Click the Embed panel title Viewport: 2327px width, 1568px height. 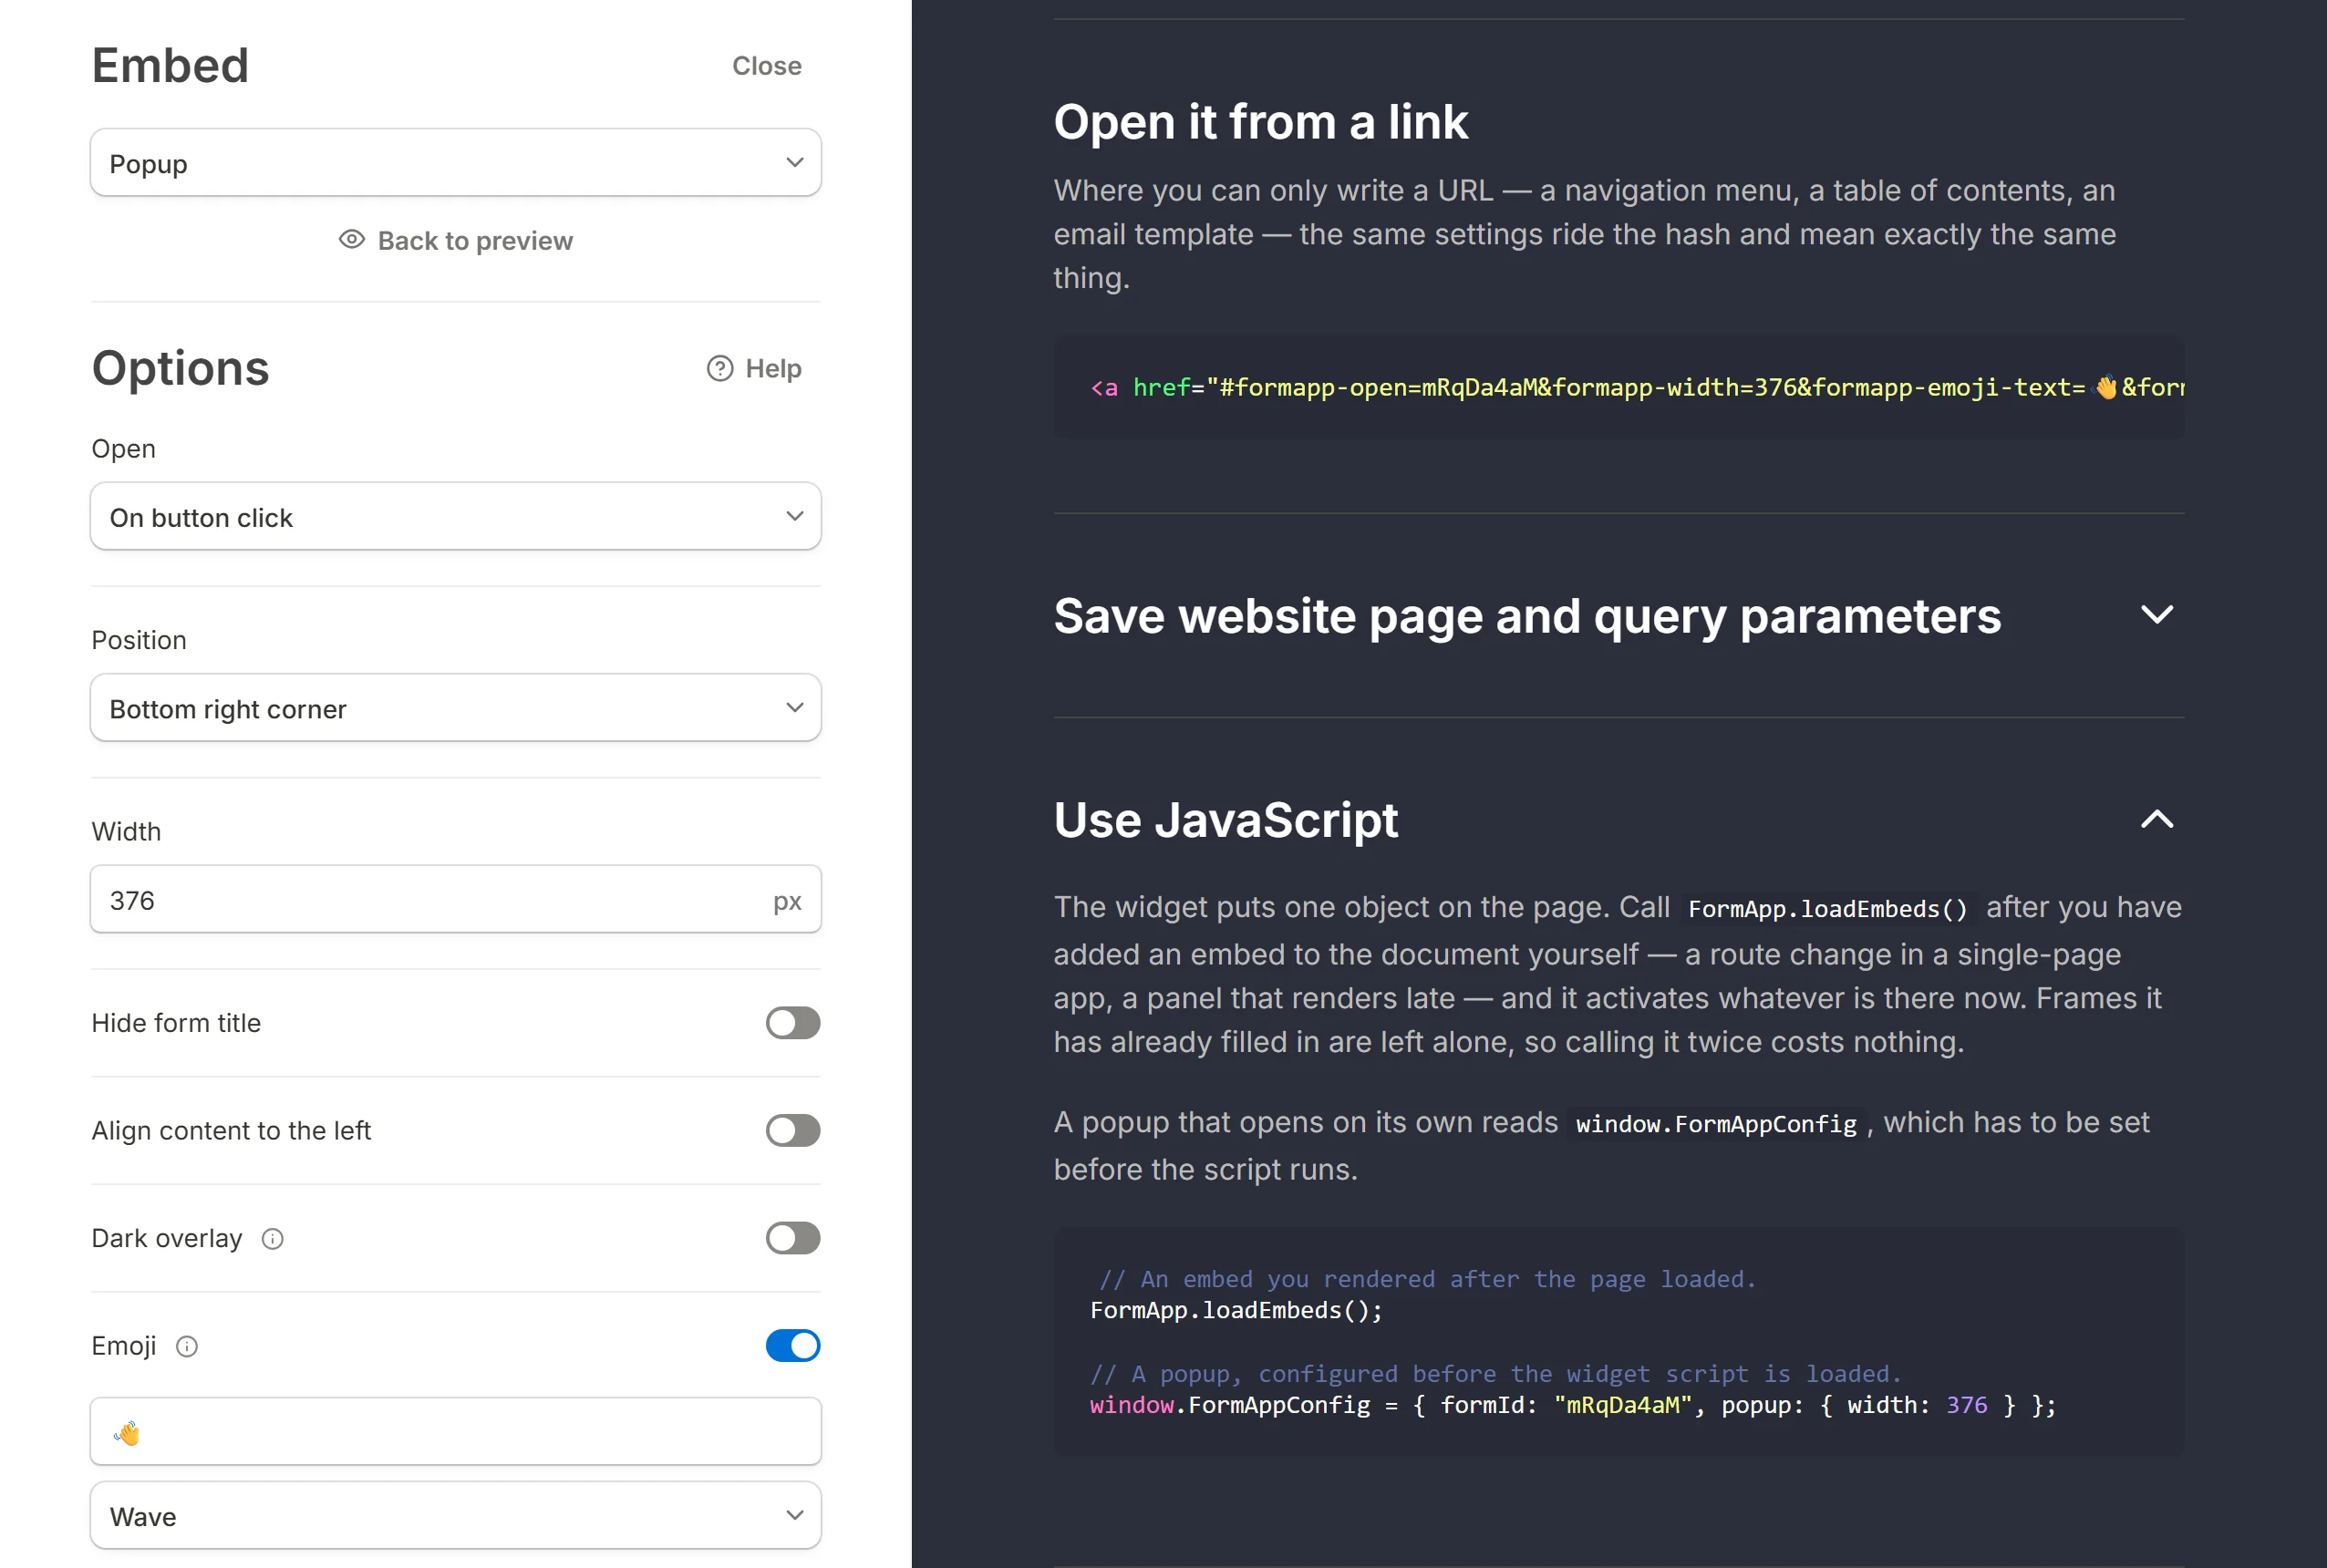[170, 66]
